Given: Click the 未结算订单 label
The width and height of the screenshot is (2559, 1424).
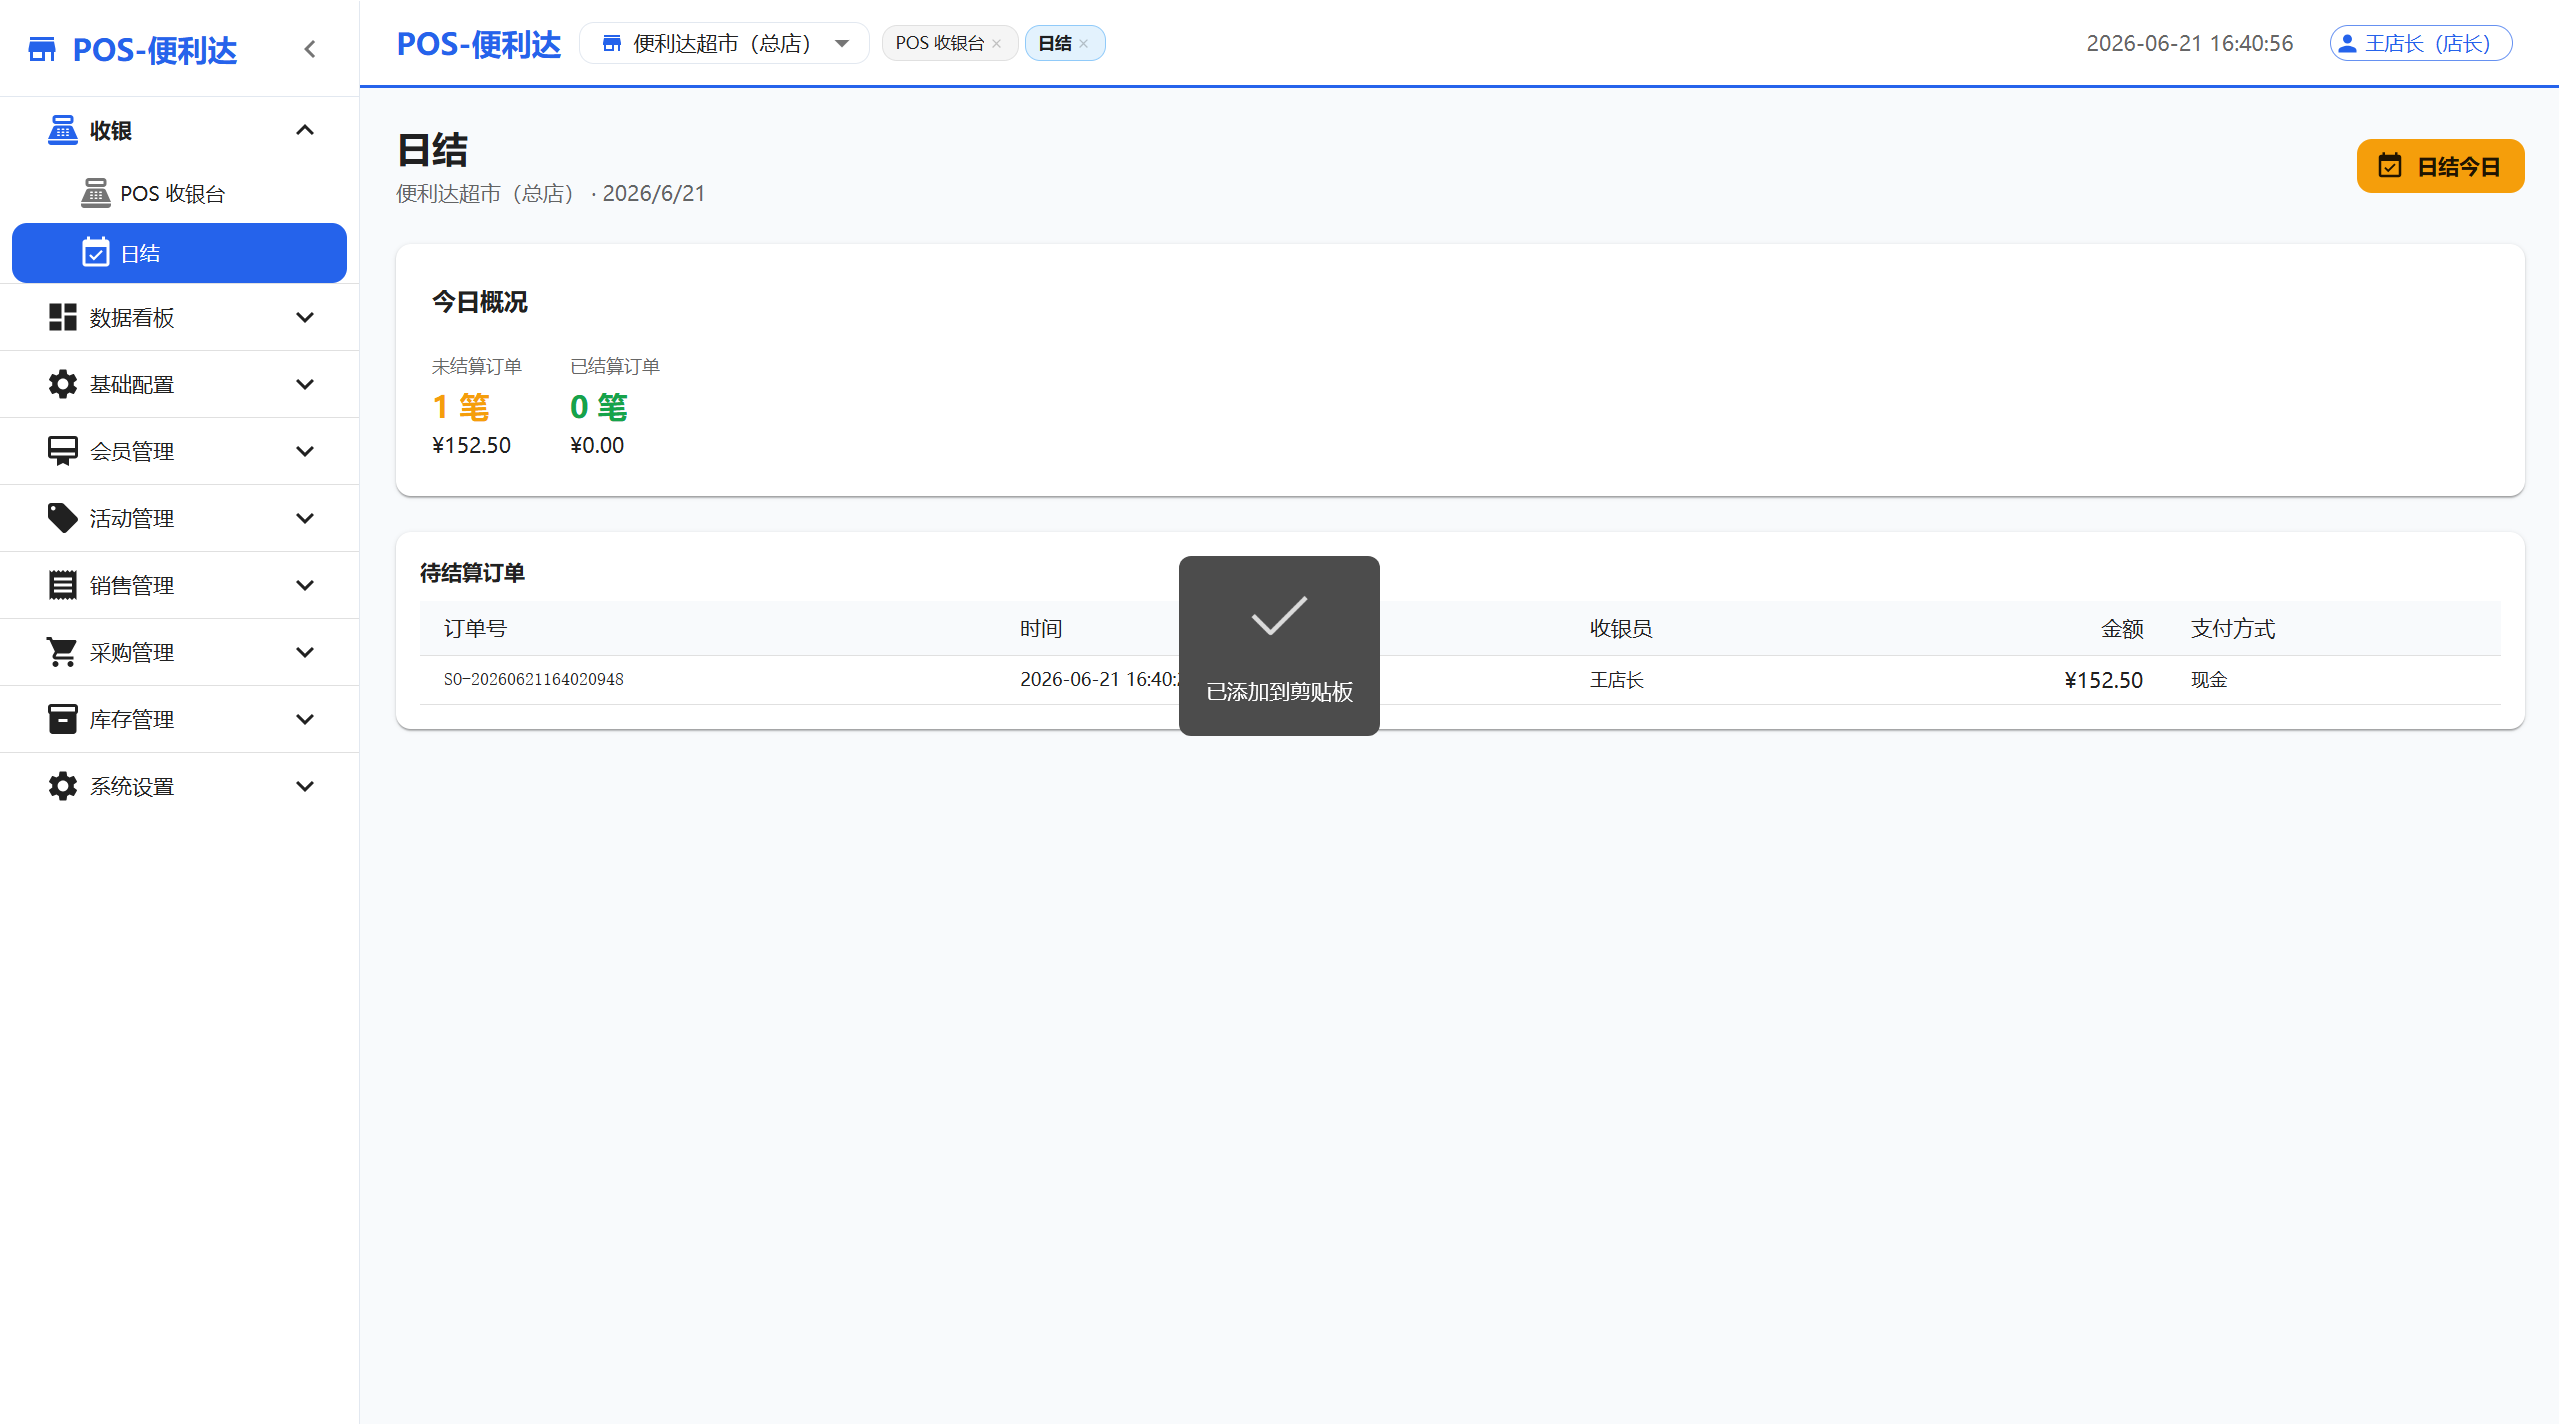Looking at the screenshot, I should tap(476, 366).
